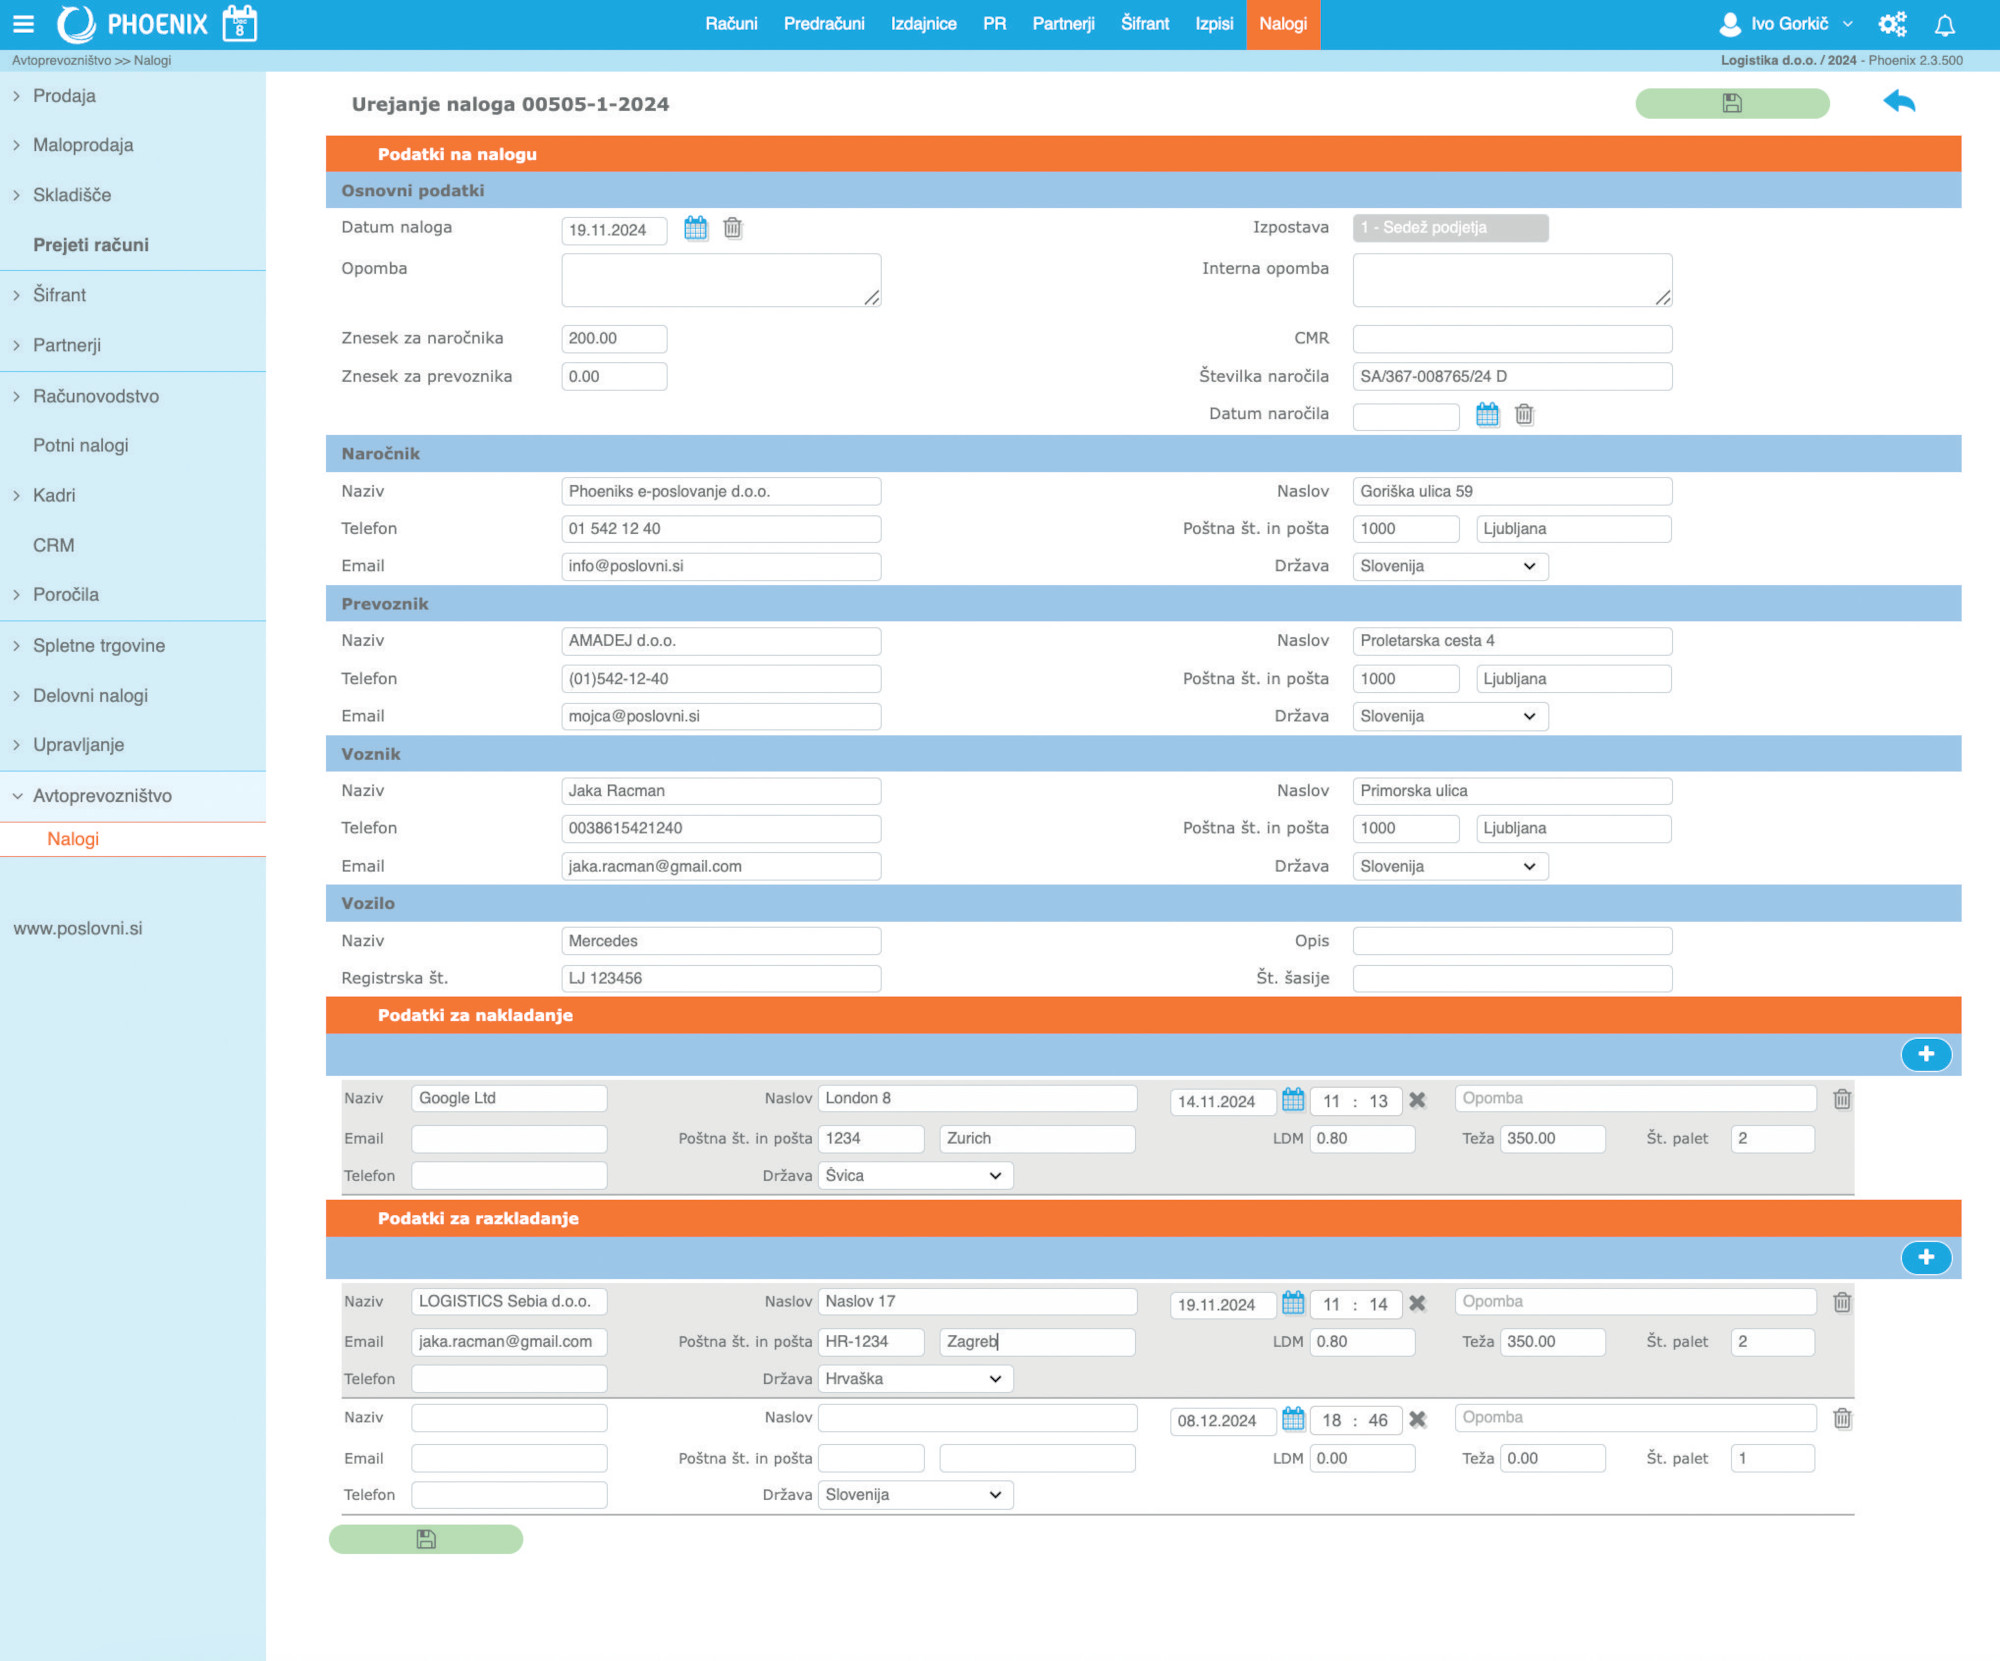Screen dimensions: 2000x1661
Task: Open the hamburger menu icon
Action: click(x=23, y=24)
